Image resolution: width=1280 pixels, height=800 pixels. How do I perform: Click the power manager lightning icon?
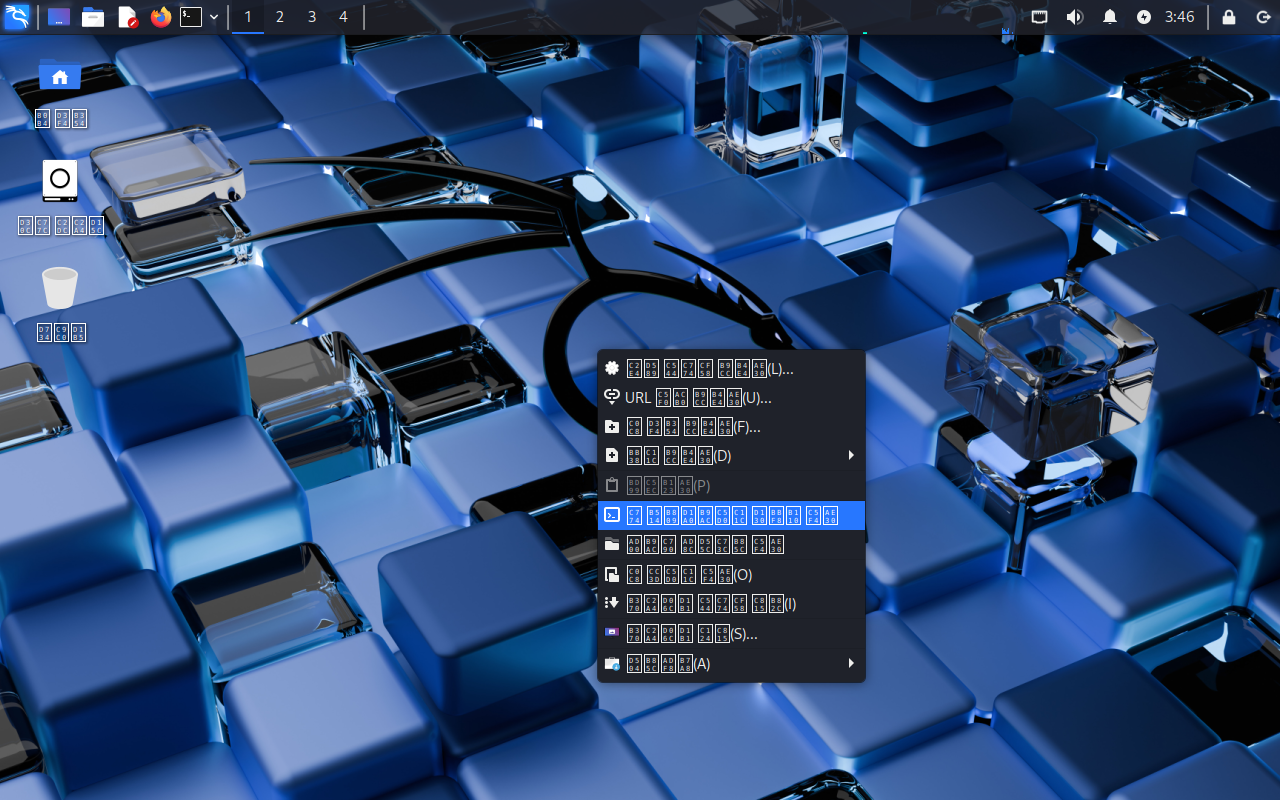click(1144, 17)
